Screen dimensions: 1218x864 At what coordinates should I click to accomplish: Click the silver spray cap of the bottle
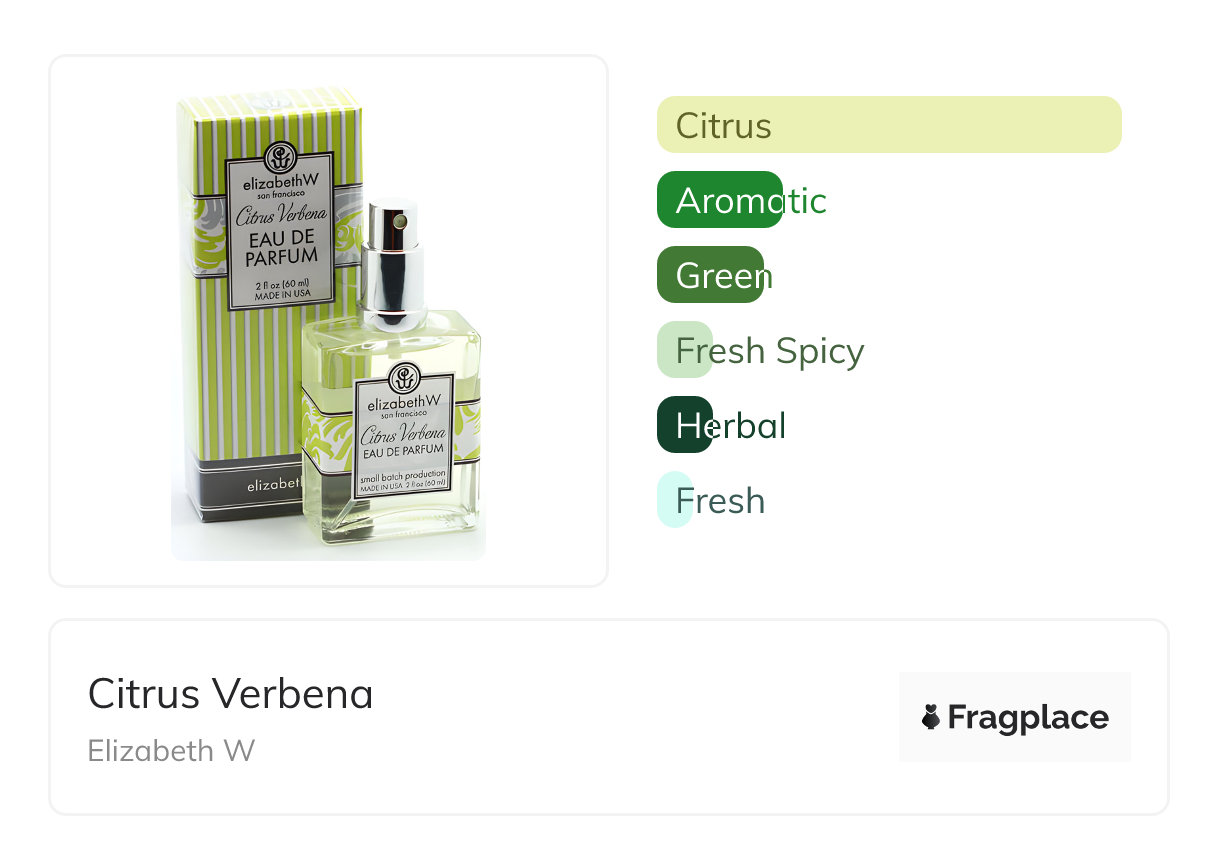[391, 263]
